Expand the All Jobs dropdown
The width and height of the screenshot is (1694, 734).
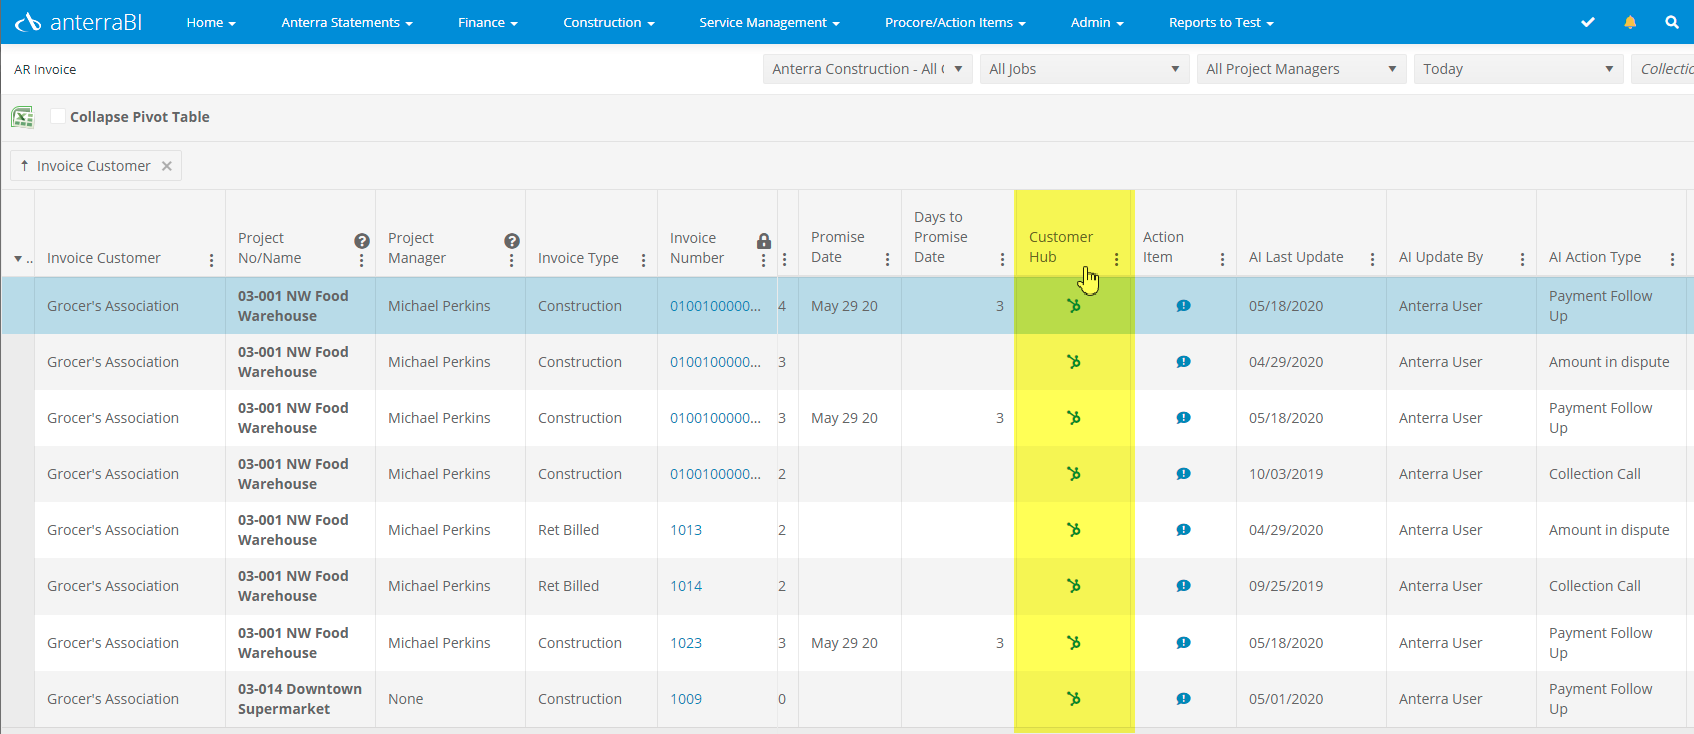click(1083, 69)
